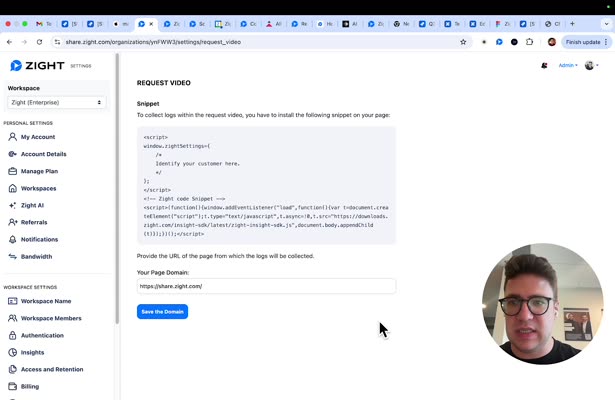This screenshot has width=615, height=400.
Task: Click Save the Domain button
Action: coord(162,312)
